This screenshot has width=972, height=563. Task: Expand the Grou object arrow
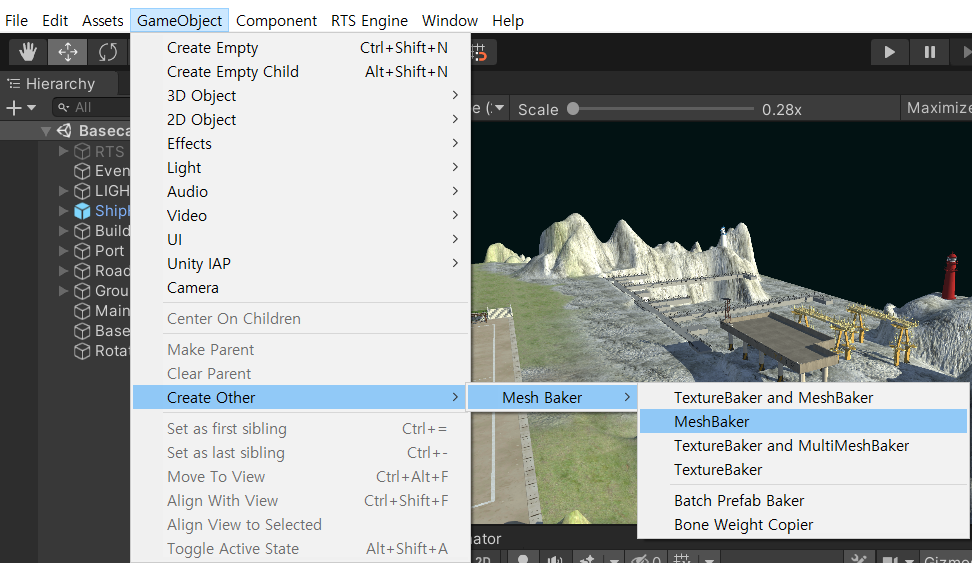coord(63,290)
